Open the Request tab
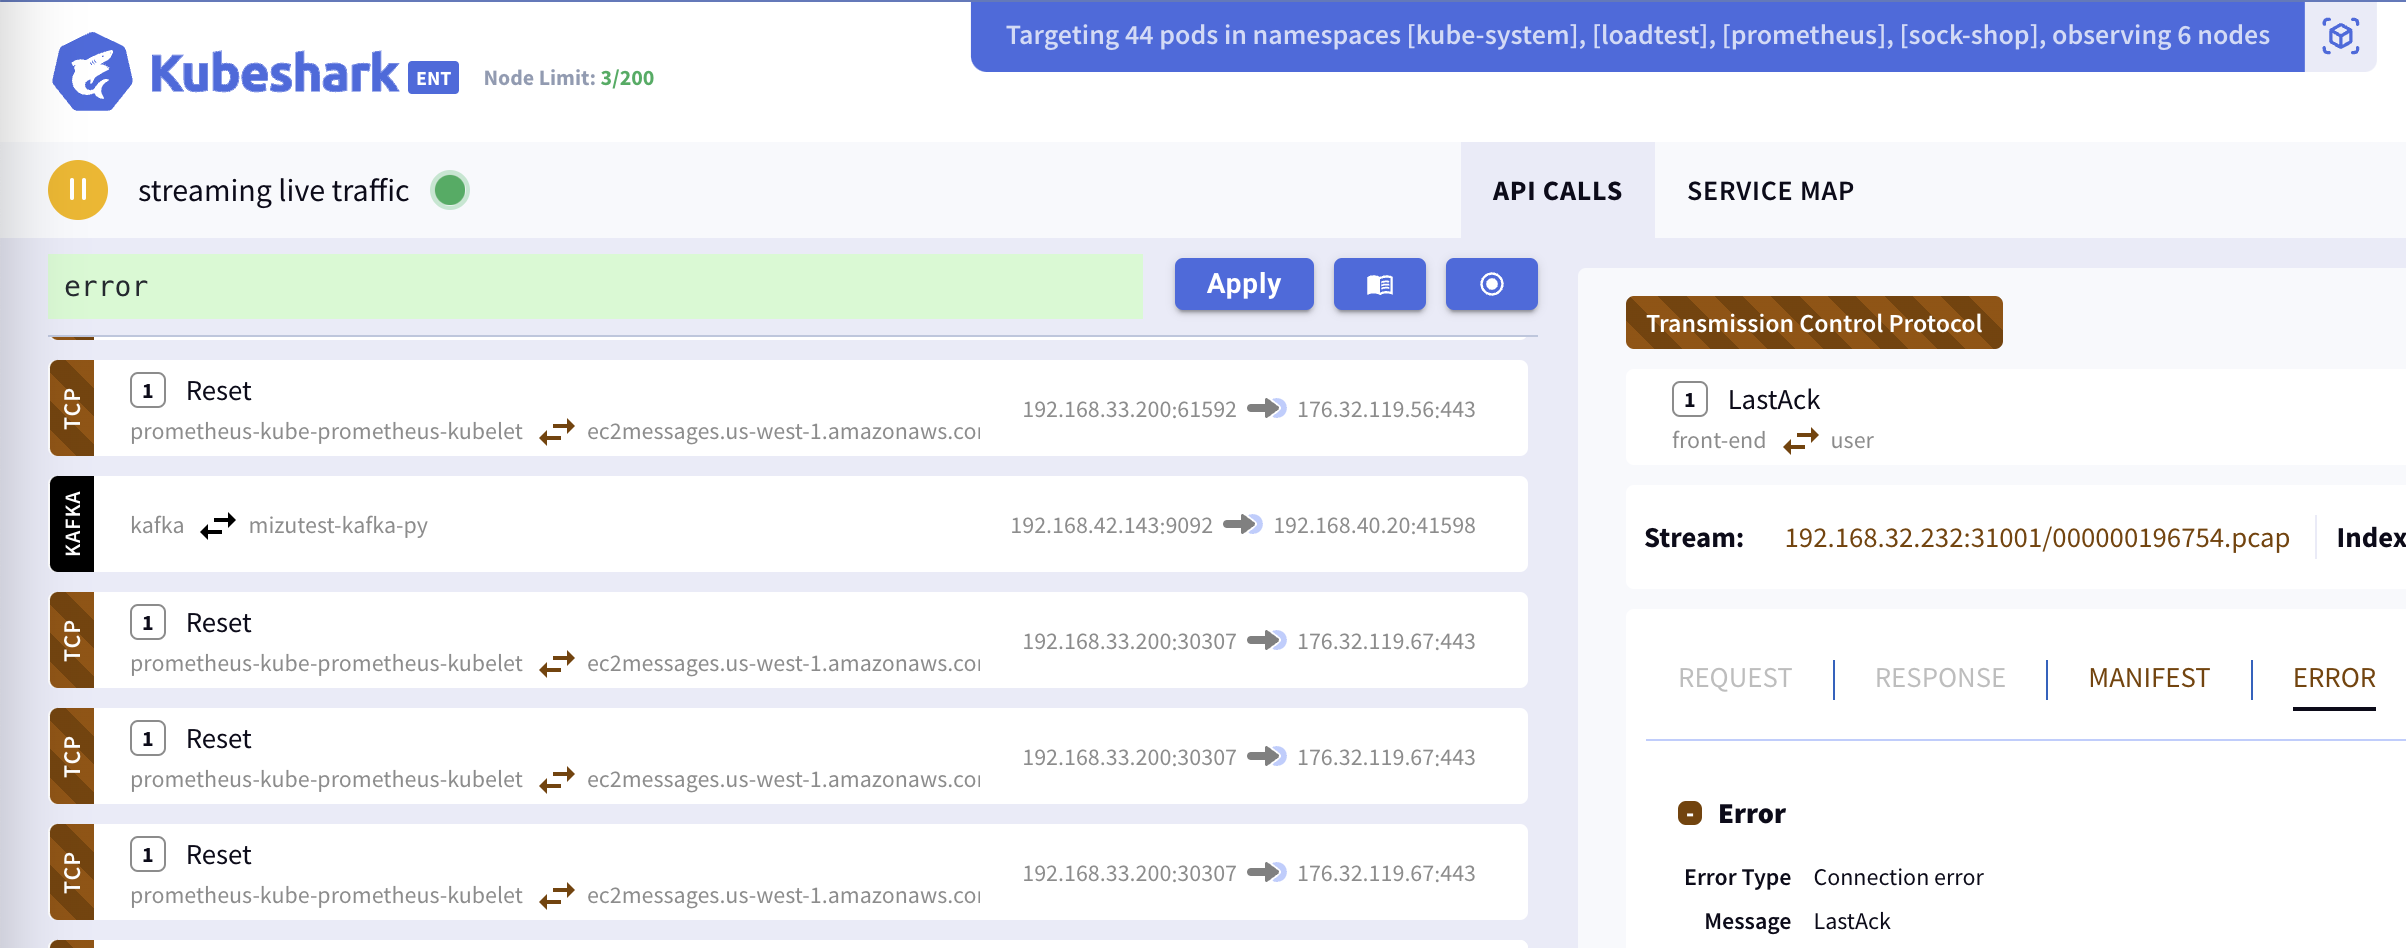The image size is (2406, 948). [x=1735, y=678]
